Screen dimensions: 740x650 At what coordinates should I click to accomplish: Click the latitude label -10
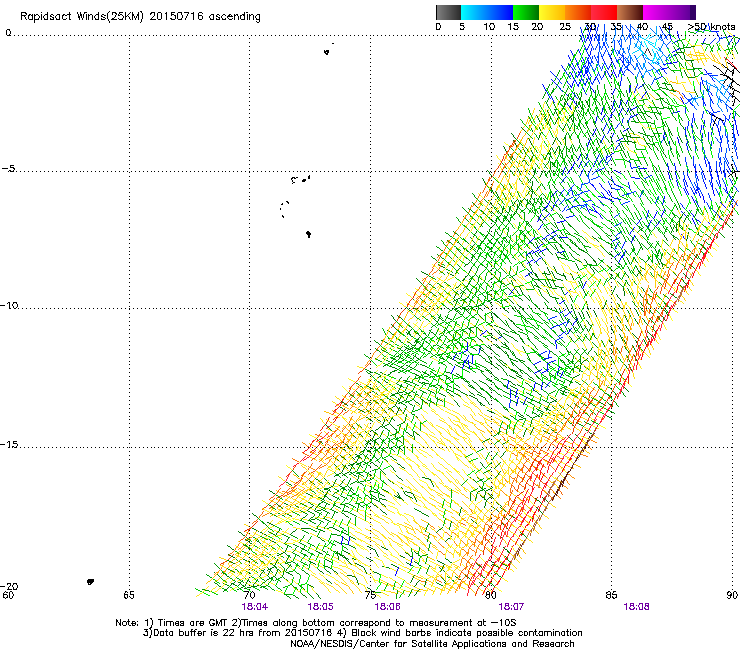[x=9, y=305]
